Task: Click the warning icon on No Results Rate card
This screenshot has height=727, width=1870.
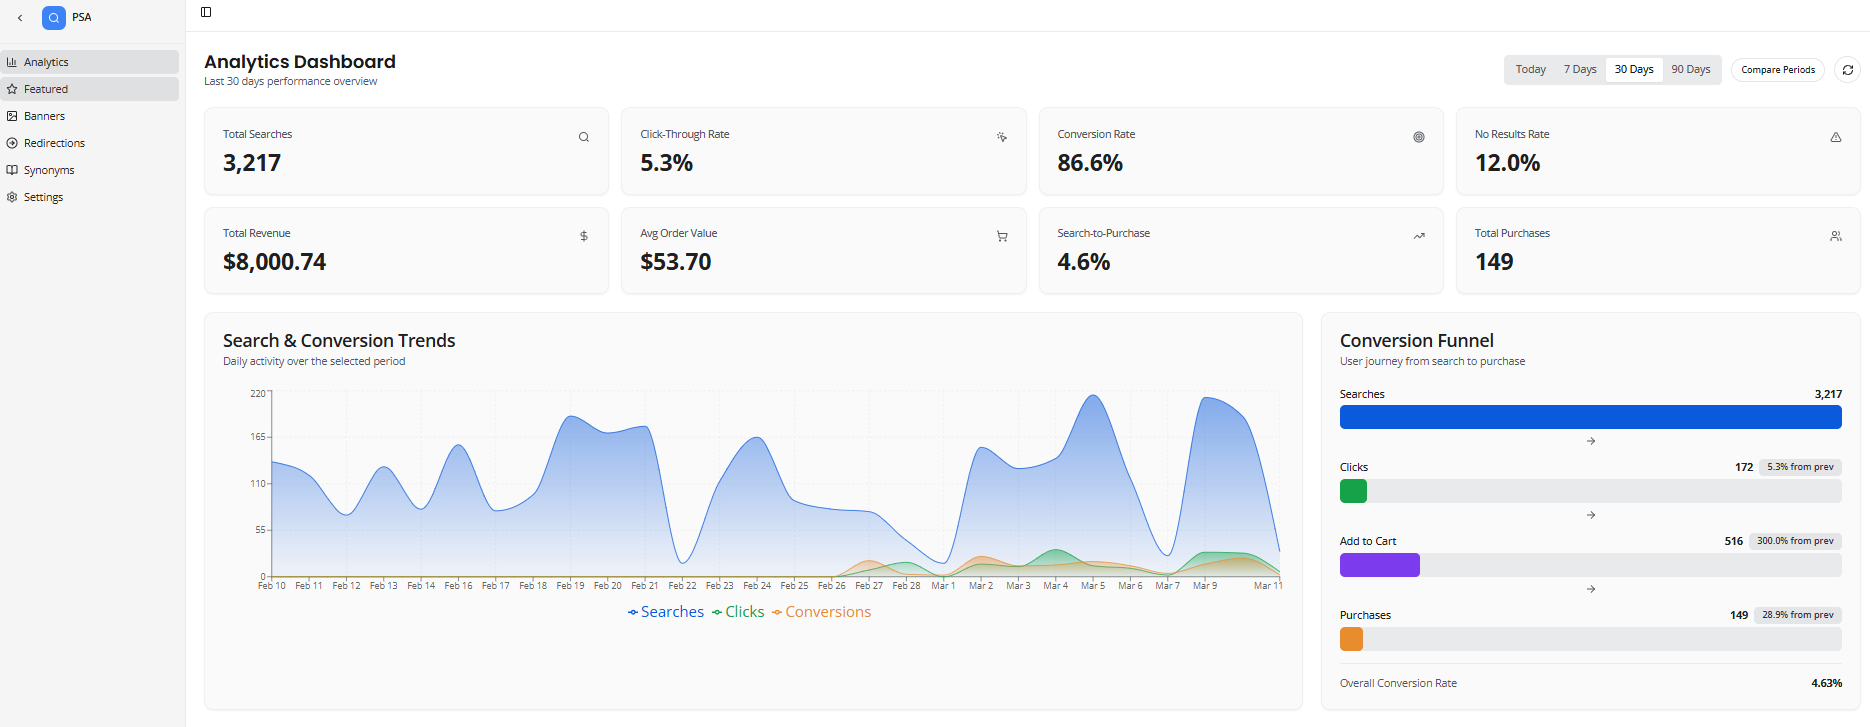Action: tap(1836, 137)
